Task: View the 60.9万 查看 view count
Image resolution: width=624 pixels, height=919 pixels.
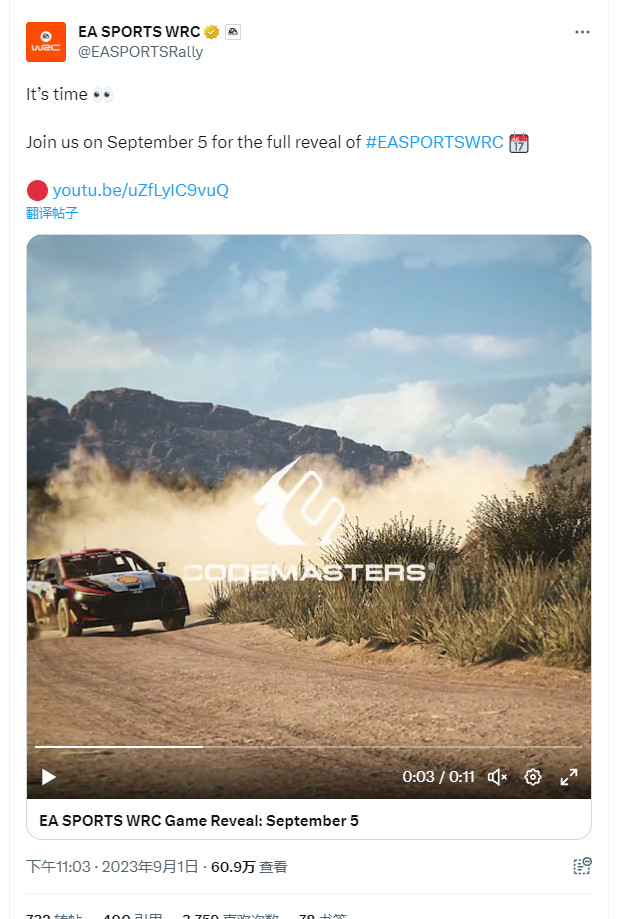Action: pos(249,867)
